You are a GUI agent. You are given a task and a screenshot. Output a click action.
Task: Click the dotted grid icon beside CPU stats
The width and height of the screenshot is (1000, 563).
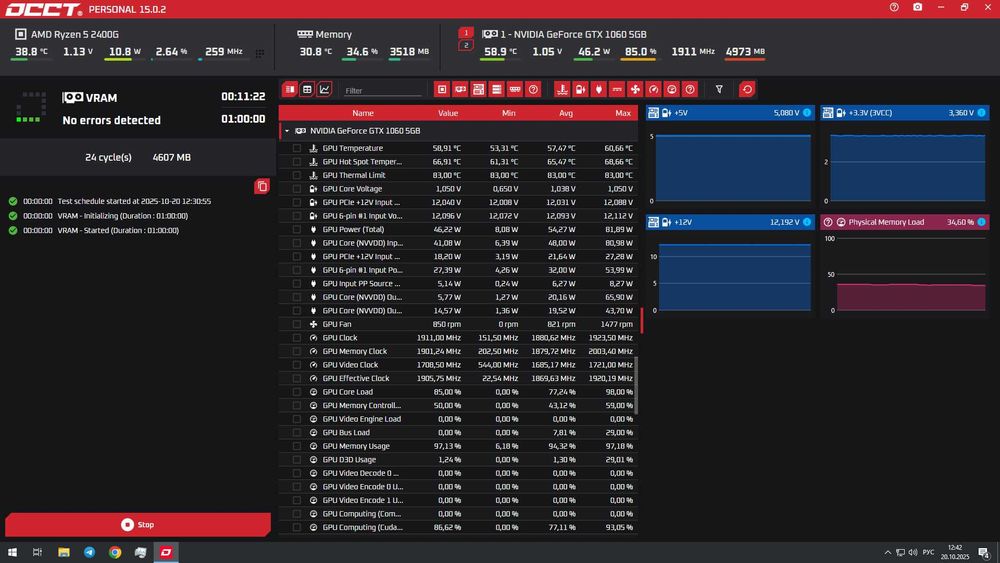click(x=260, y=54)
